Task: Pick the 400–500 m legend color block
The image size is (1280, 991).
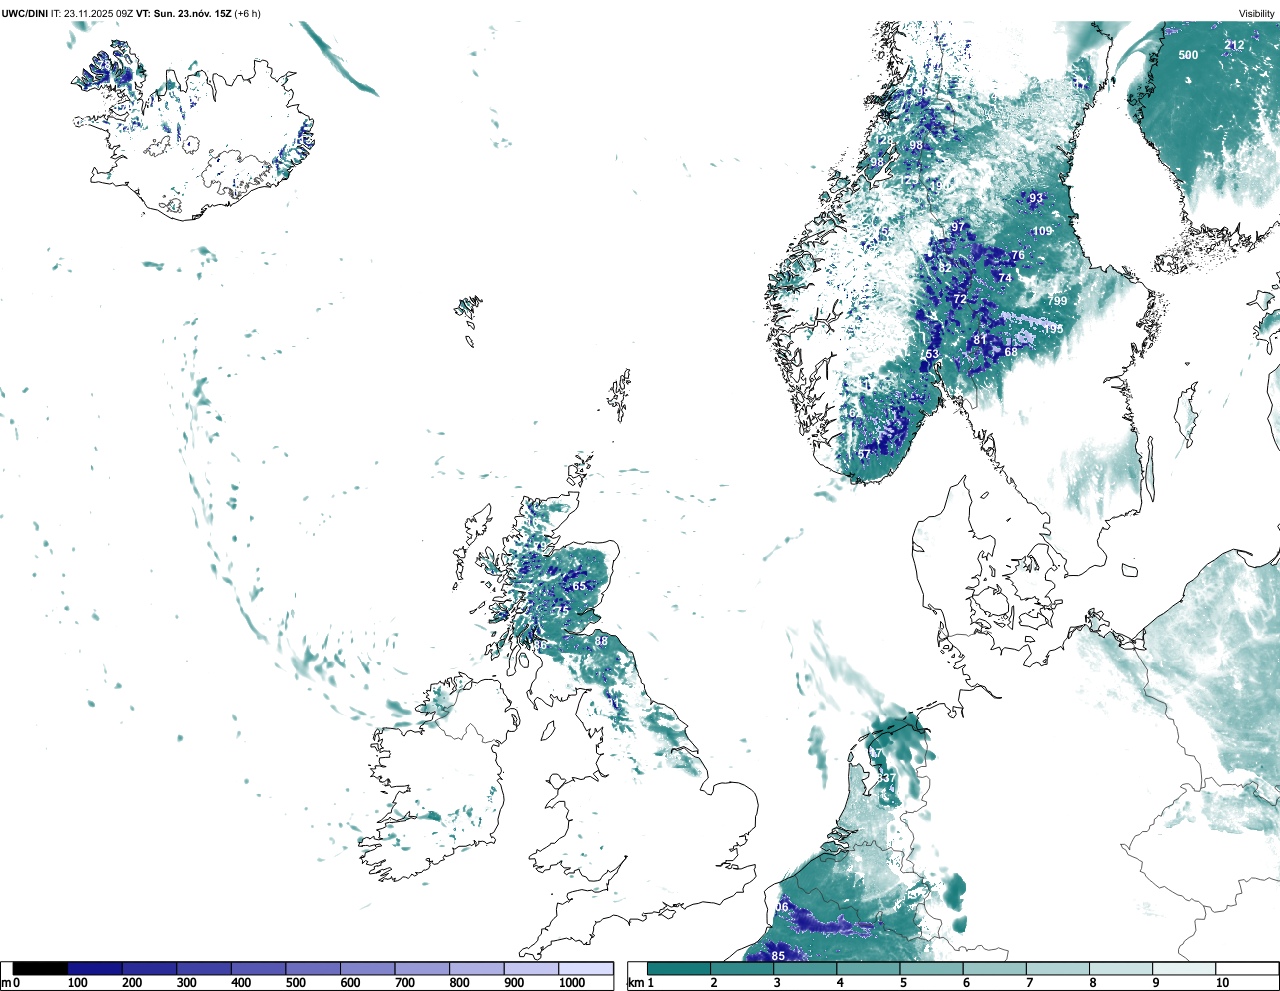Action: coord(259,968)
